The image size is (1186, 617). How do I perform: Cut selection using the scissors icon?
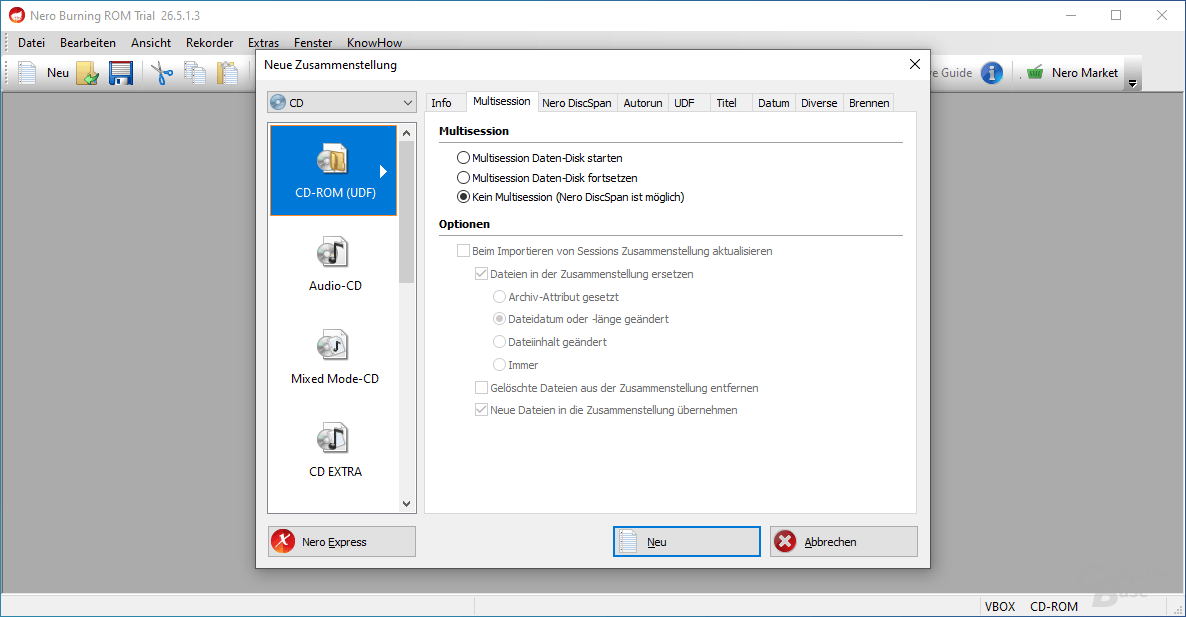coord(160,72)
